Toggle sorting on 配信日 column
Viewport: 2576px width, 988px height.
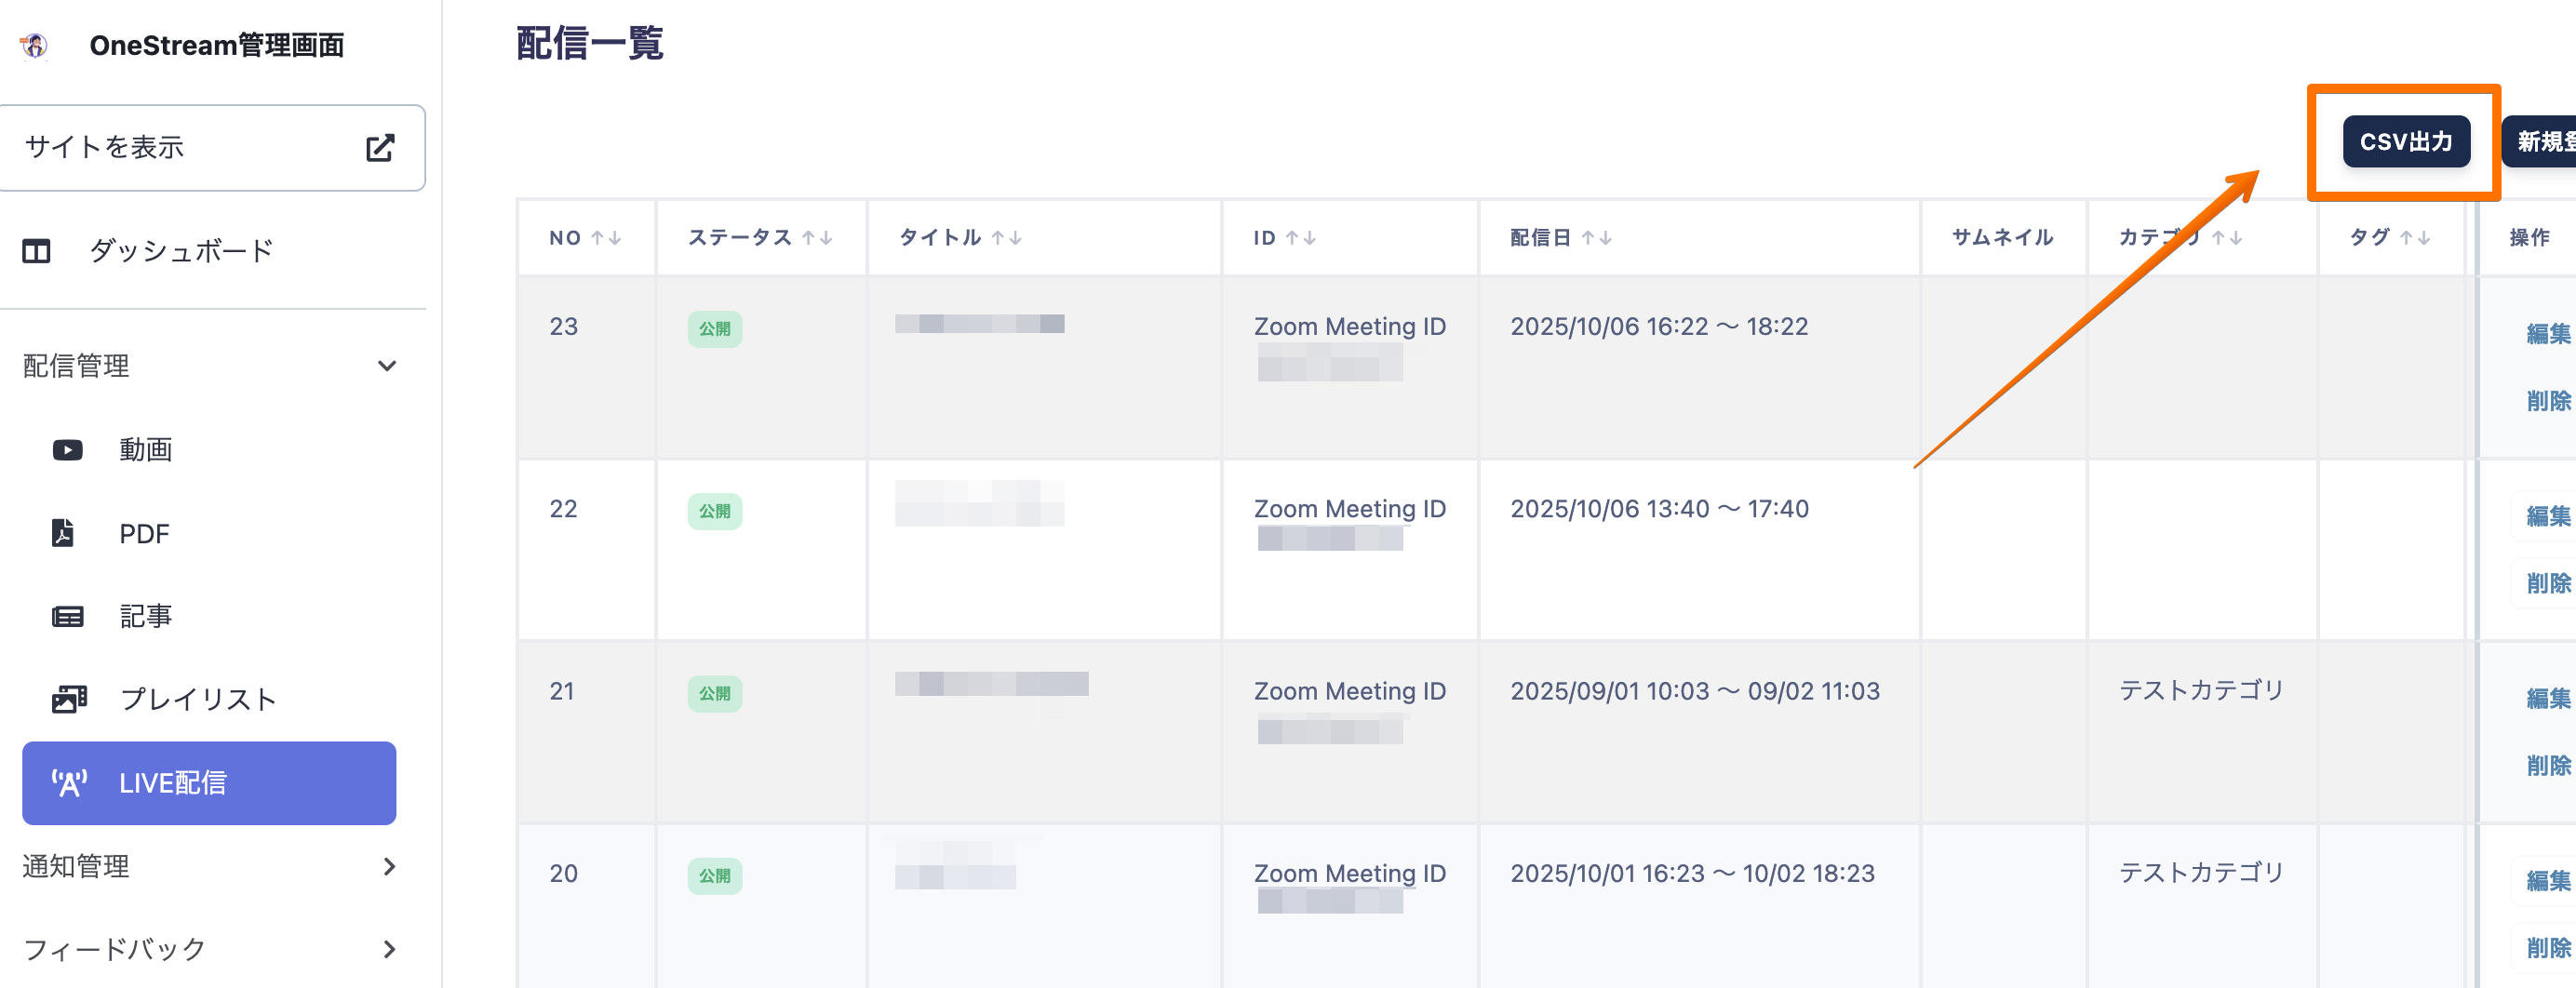tap(1596, 238)
